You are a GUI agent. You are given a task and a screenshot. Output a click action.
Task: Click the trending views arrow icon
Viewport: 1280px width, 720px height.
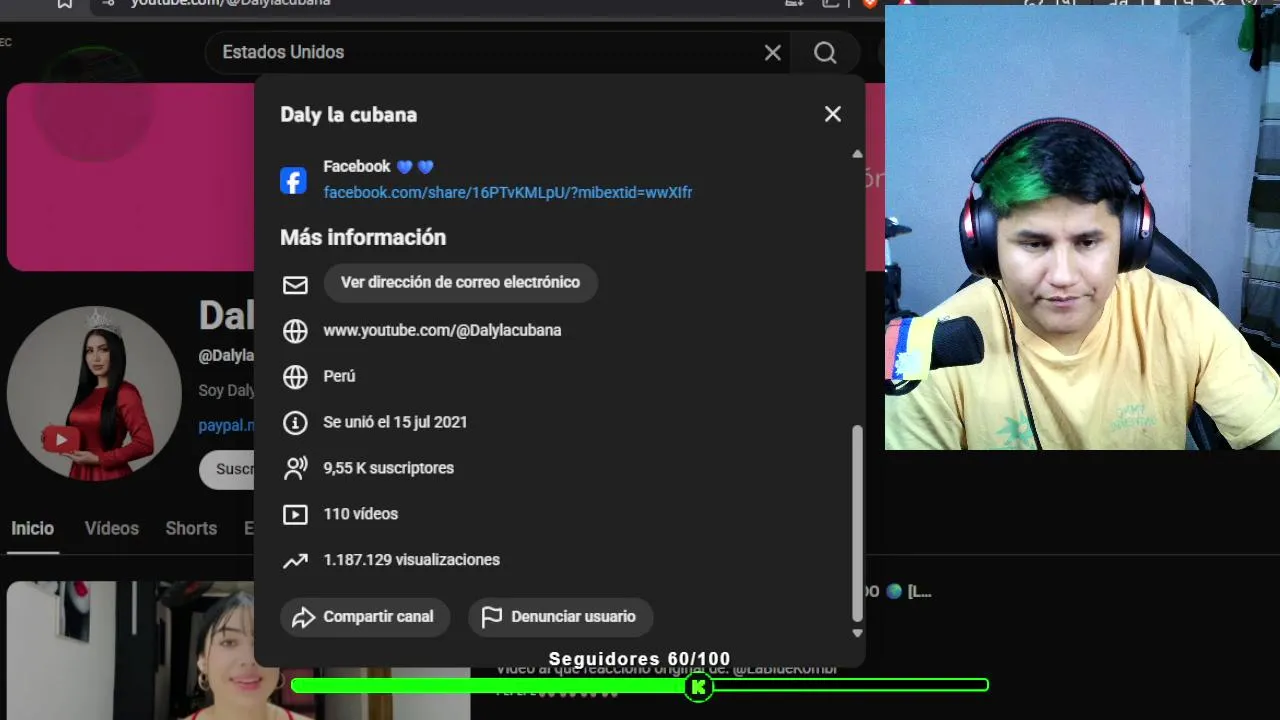(295, 561)
